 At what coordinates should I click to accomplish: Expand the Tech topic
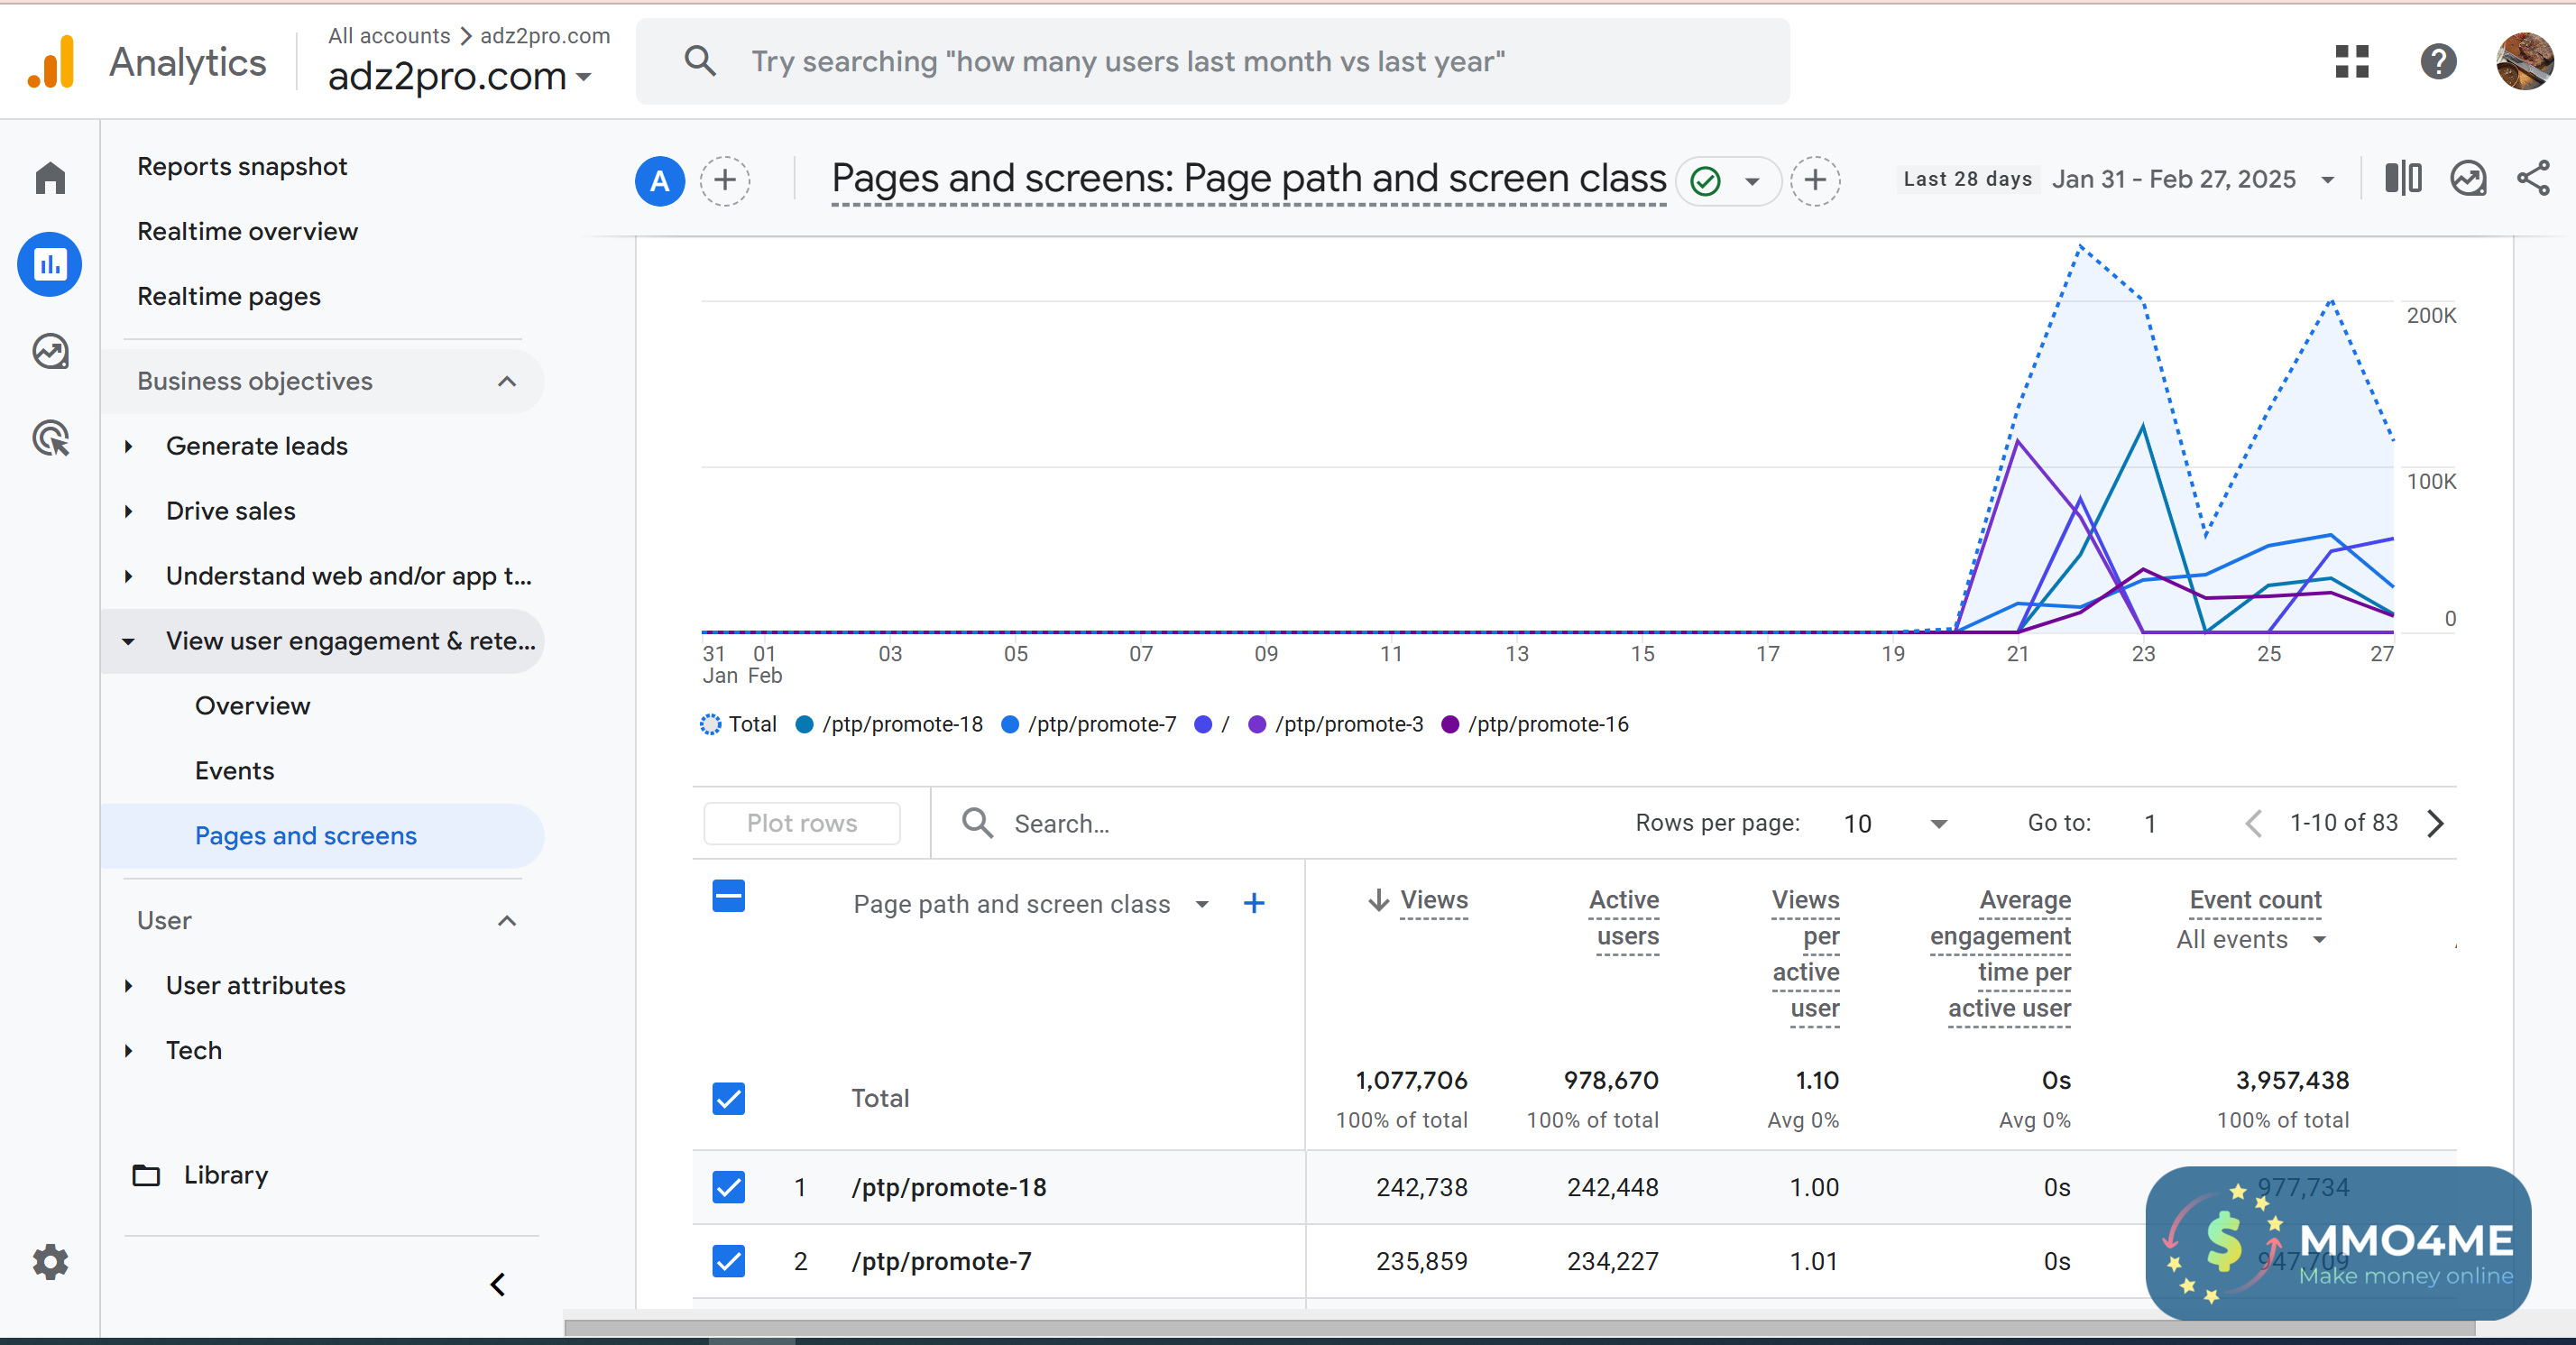128,1050
